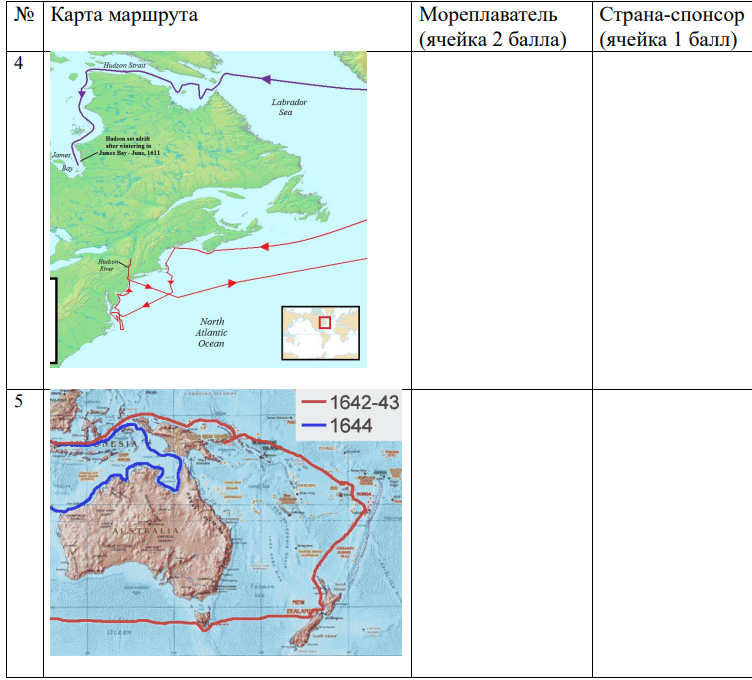Select the Hudson voyage route map
Image resolution: width=752 pixels, height=680 pixels.
208,210
